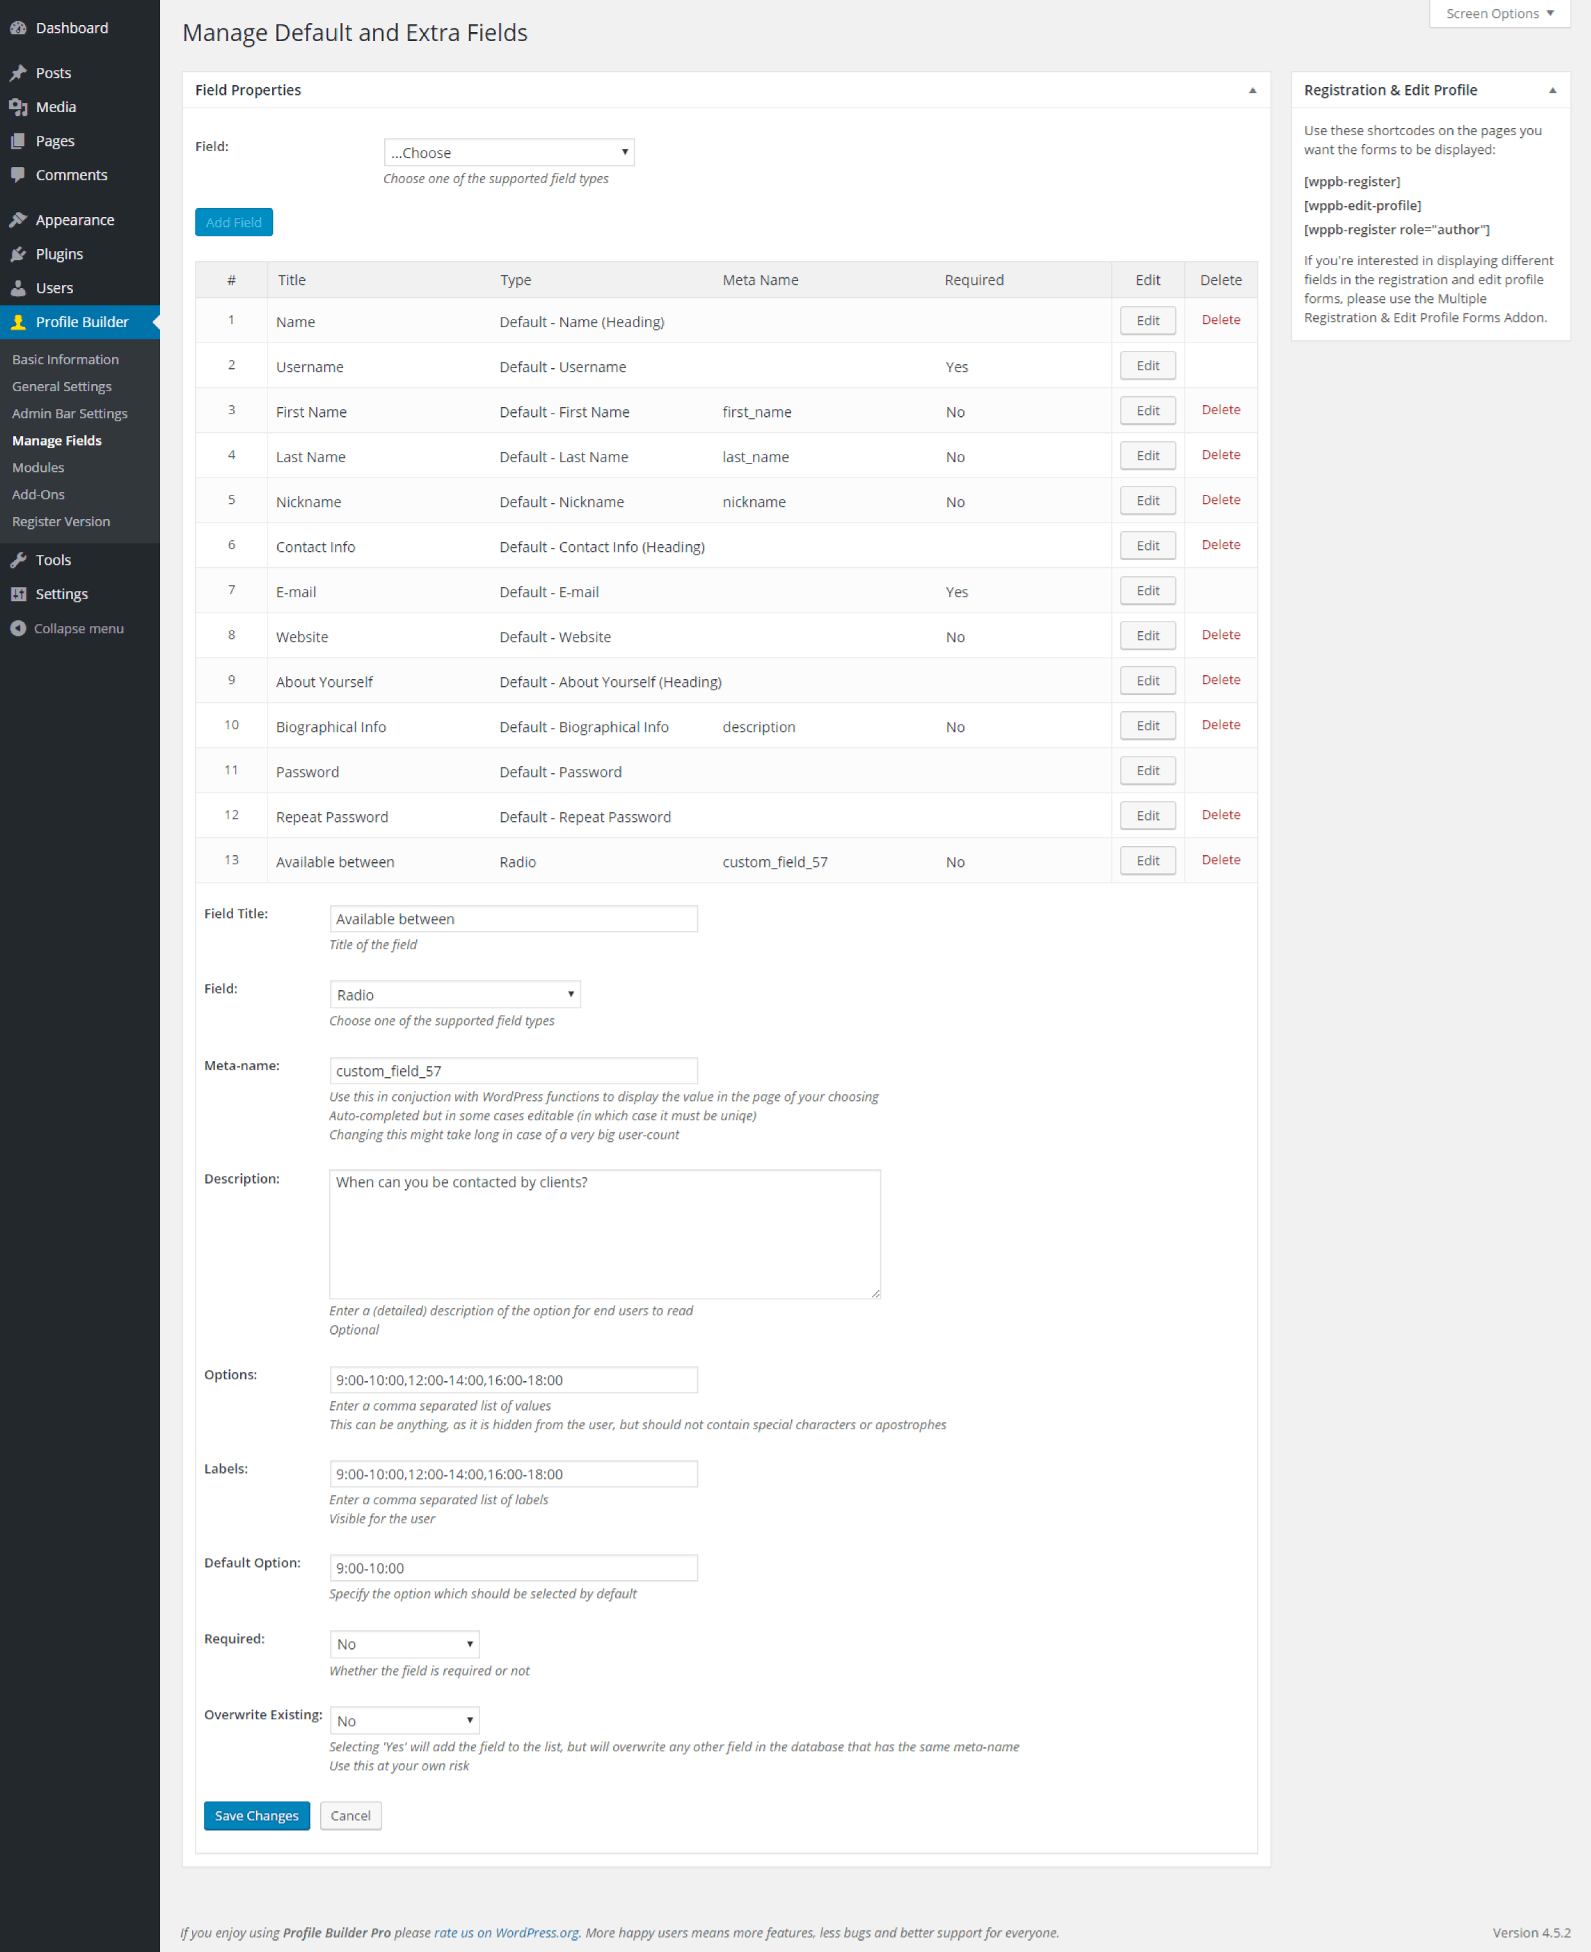Open Admin Bar Settings submenu item
Screen dimensions: 1591x1952
(x=70, y=413)
